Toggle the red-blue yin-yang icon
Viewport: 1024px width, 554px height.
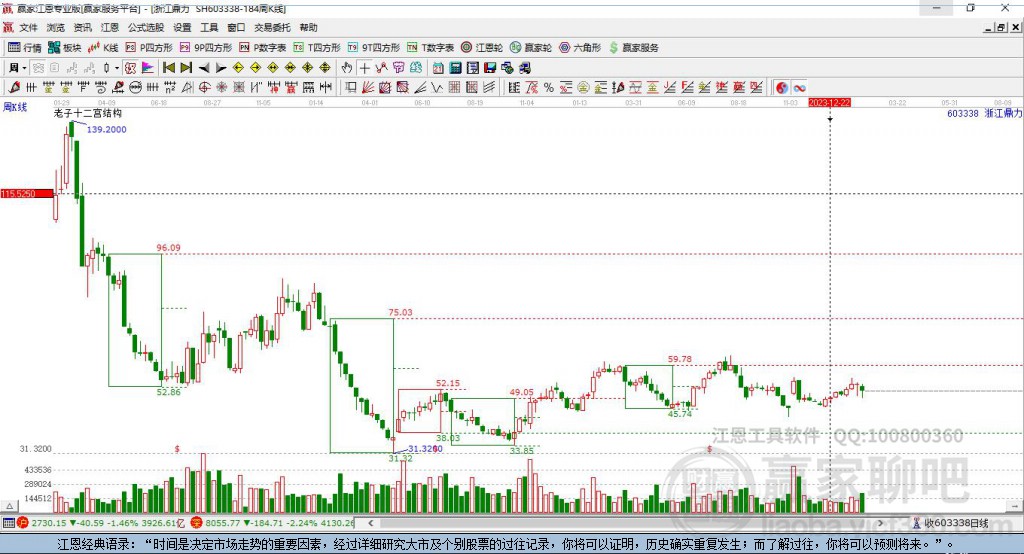click(782, 88)
